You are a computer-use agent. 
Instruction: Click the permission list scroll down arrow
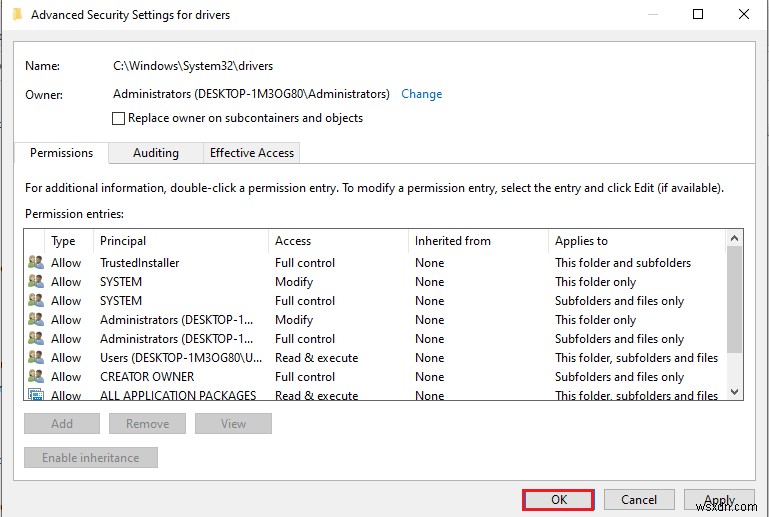pos(734,391)
